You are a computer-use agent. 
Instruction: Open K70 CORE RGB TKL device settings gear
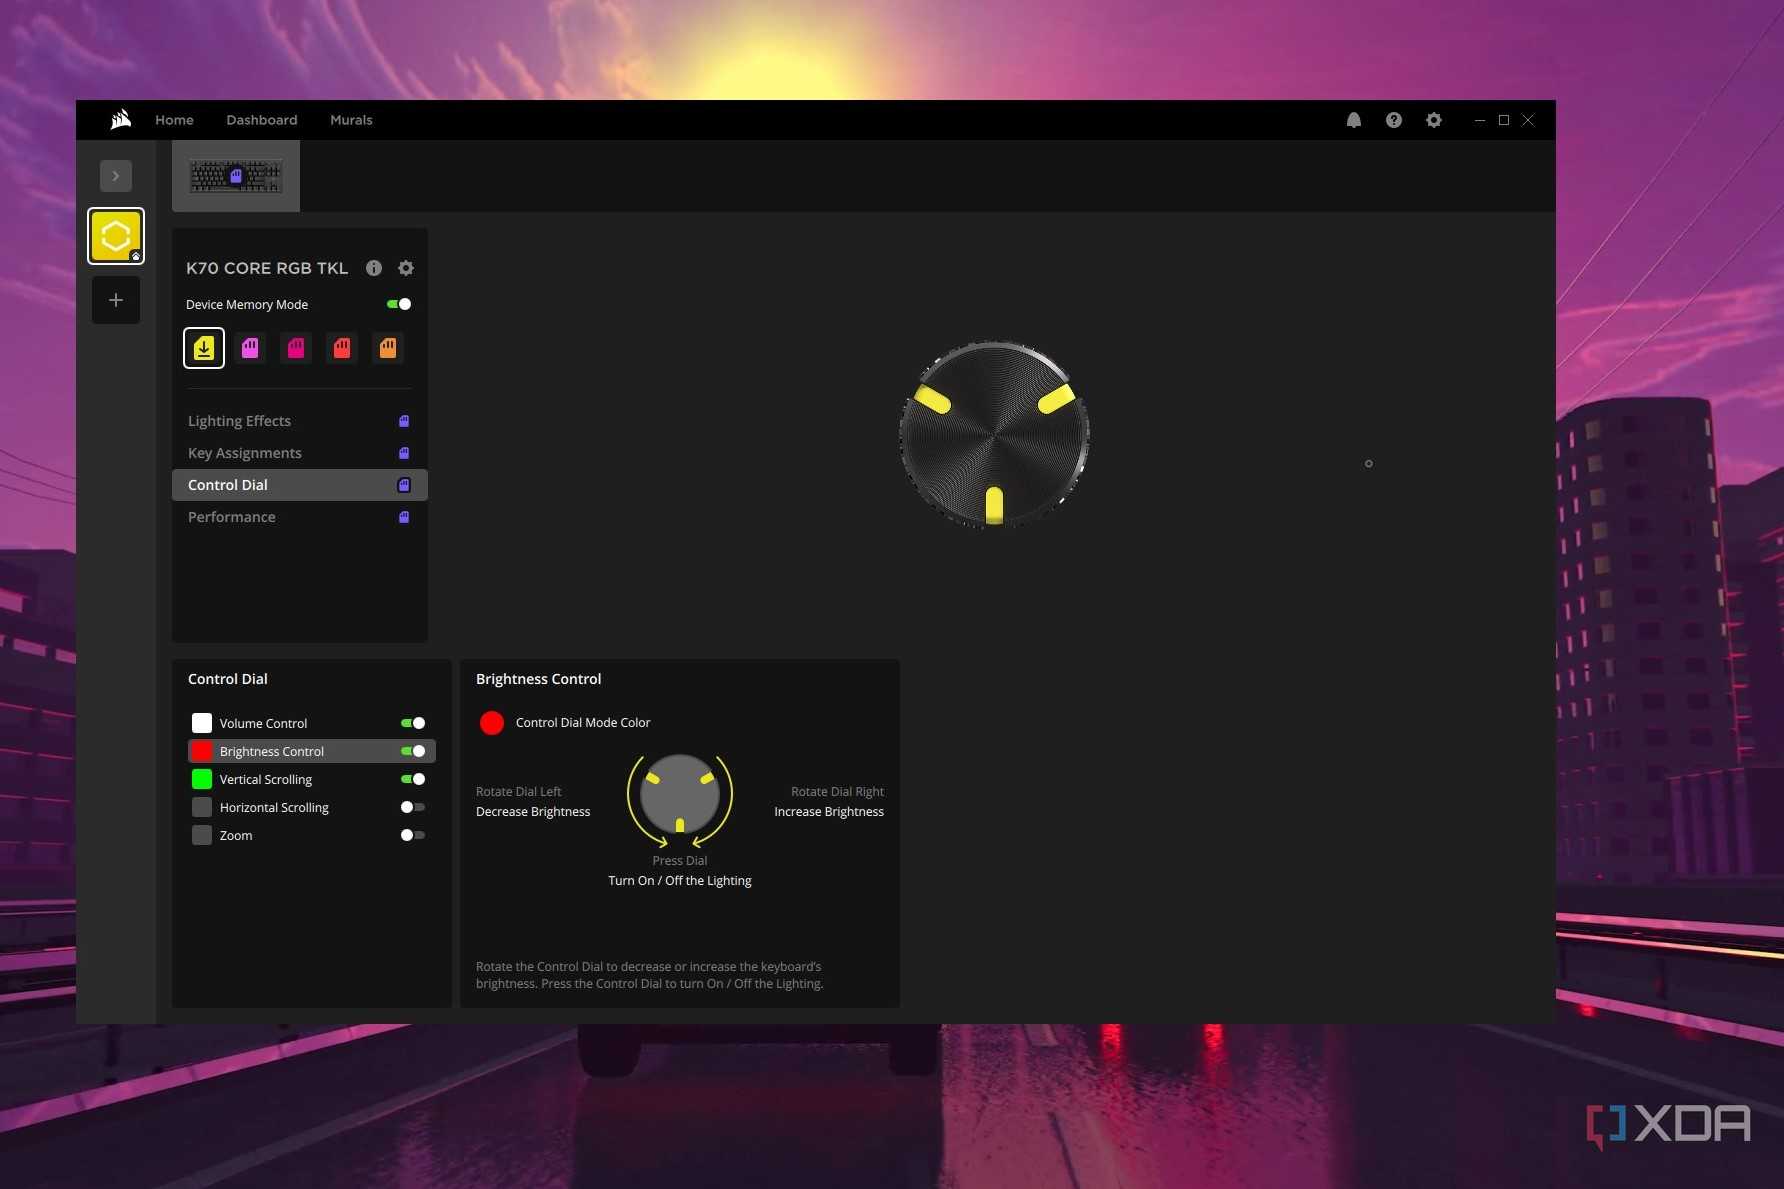(406, 268)
